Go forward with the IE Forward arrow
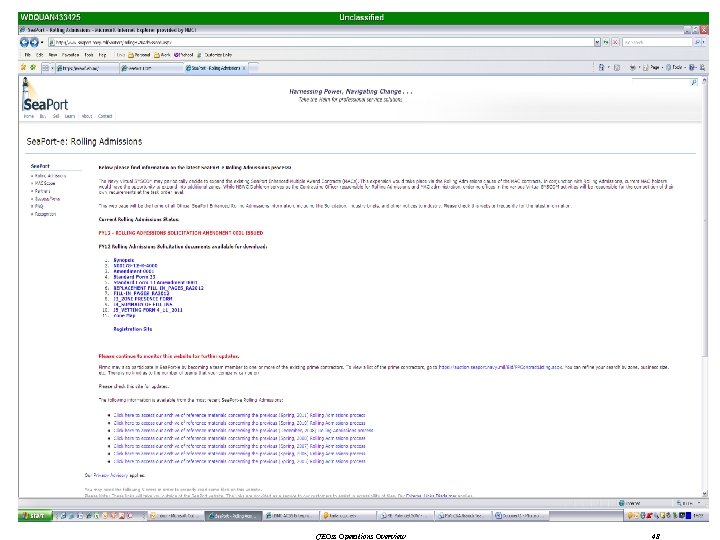720x540 pixels. point(34,42)
